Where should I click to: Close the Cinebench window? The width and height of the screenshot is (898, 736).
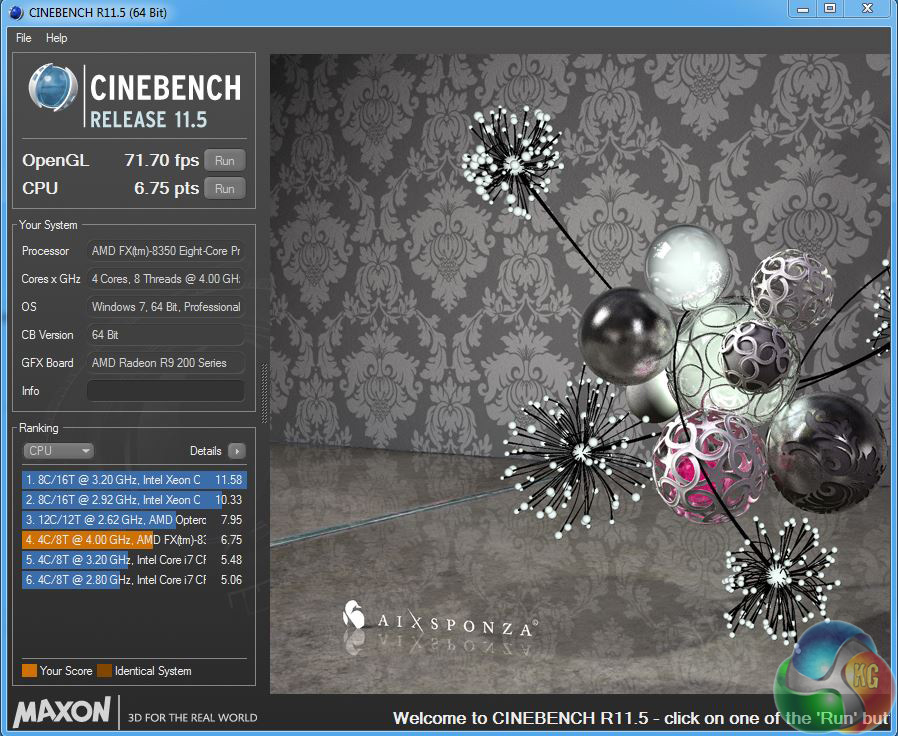pos(868,9)
